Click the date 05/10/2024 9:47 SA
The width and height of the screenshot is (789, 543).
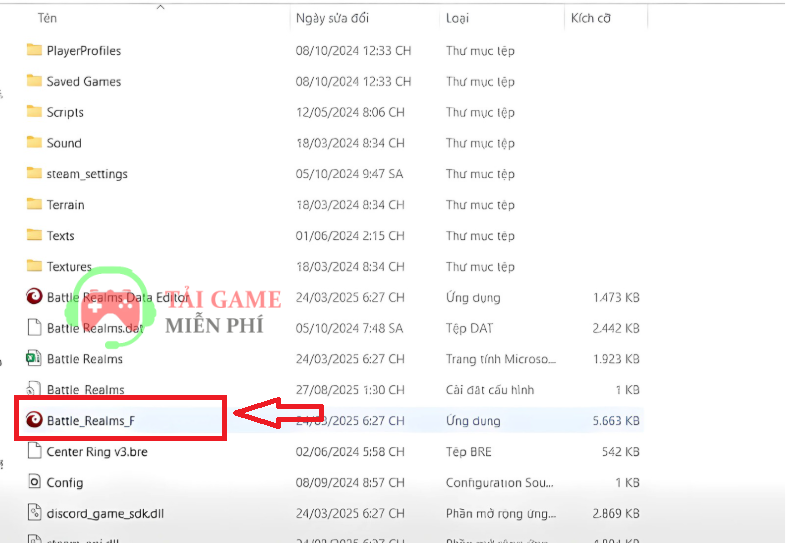point(349,174)
